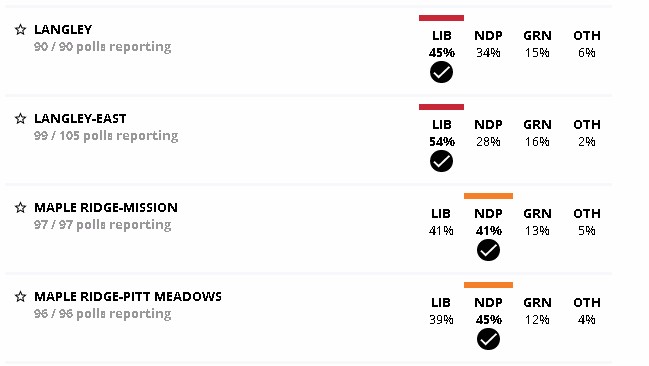
Task: Favorite the Langley riding with star icon
Action: [x=20, y=29]
